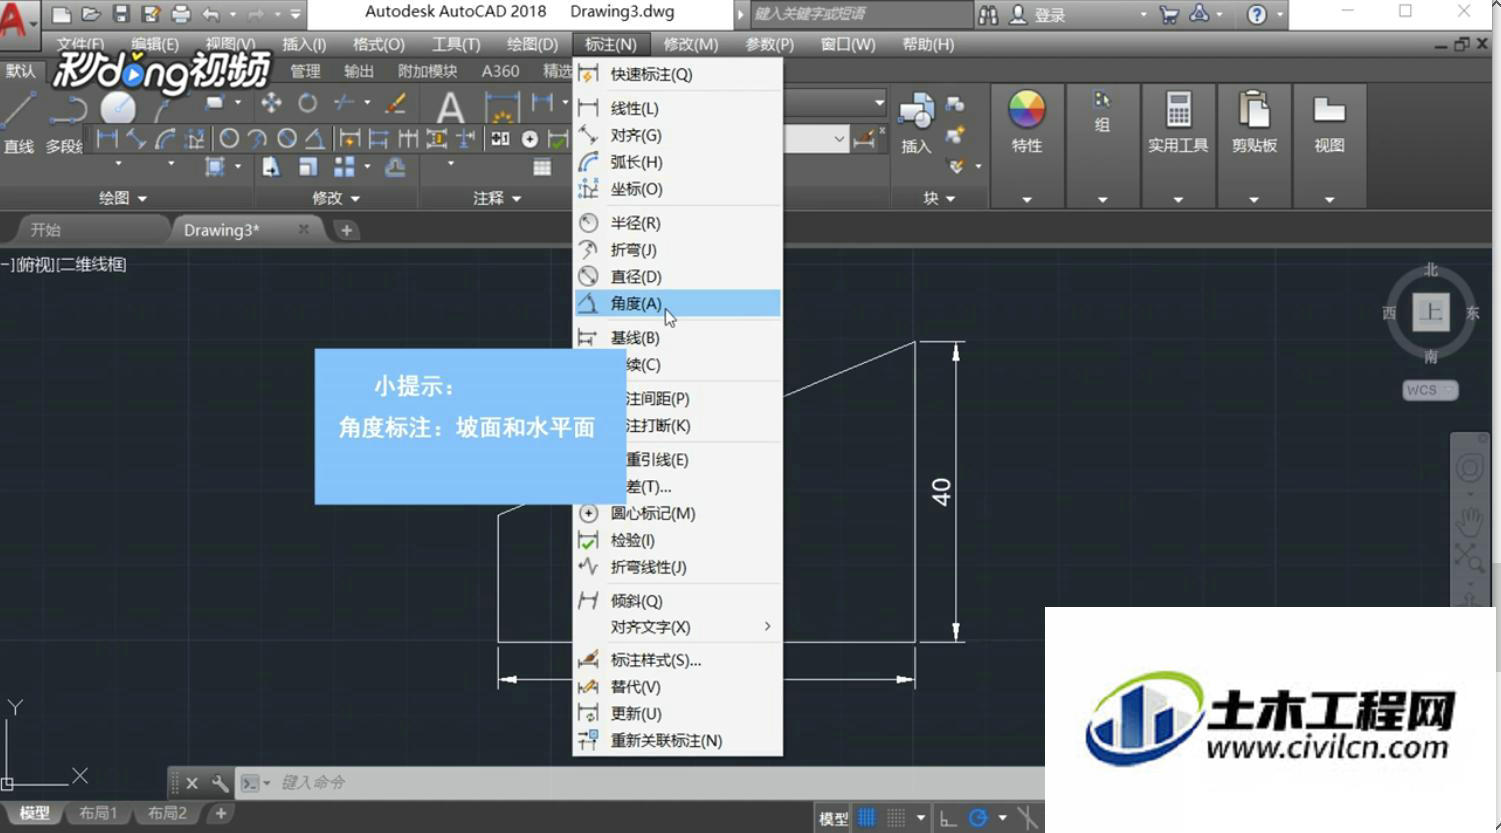Click the 更新(U) update dimension icon
Viewport: 1501px width, 833px height.
click(x=589, y=714)
